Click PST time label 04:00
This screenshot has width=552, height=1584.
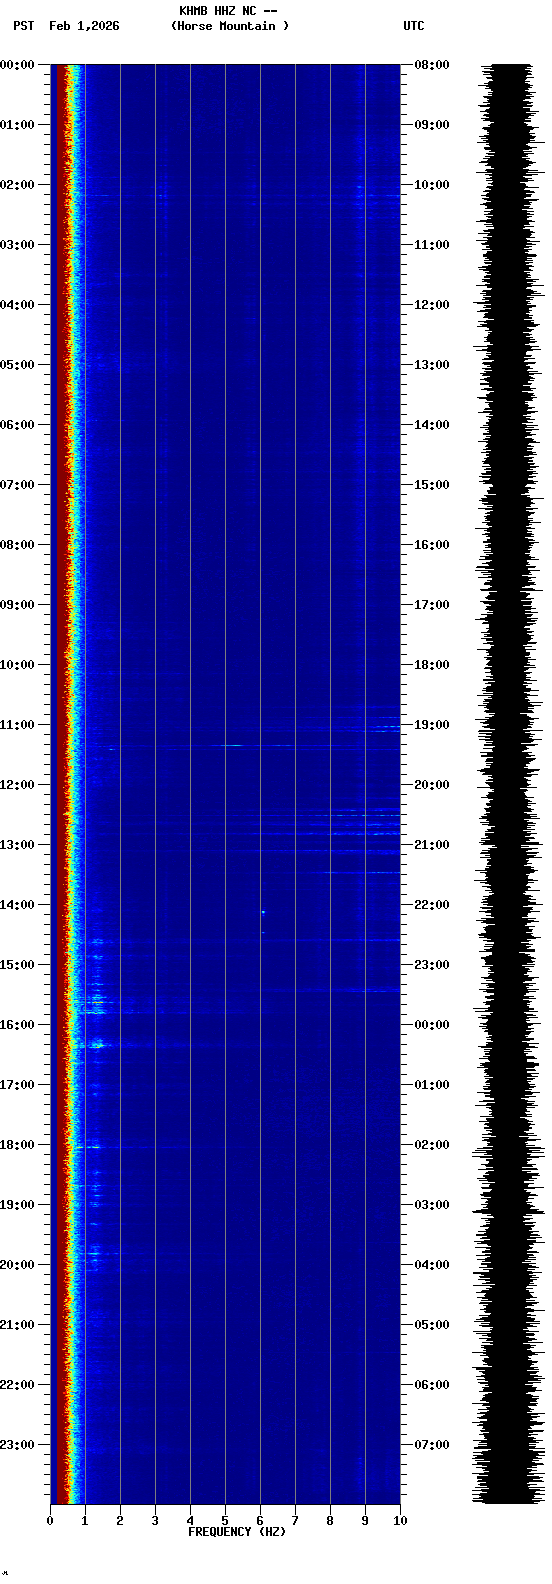click(17, 305)
